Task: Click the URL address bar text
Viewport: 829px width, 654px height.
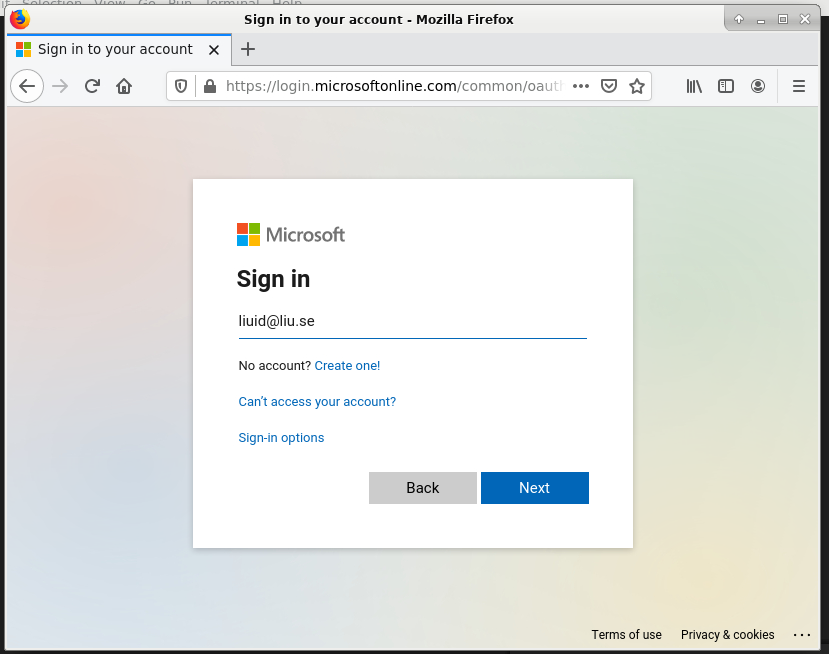Action: 395,86
